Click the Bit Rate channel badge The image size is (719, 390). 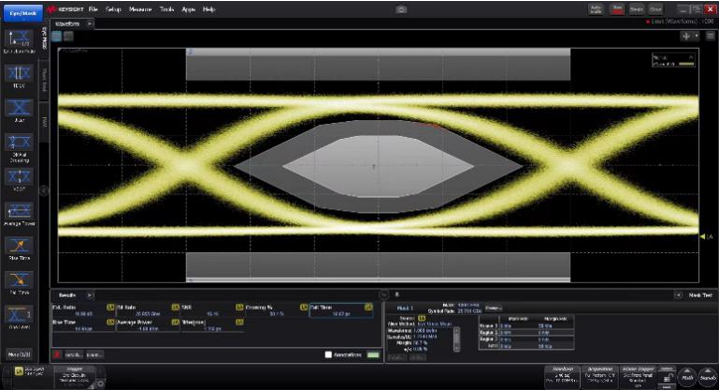pyautogui.click(x=175, y=307)
